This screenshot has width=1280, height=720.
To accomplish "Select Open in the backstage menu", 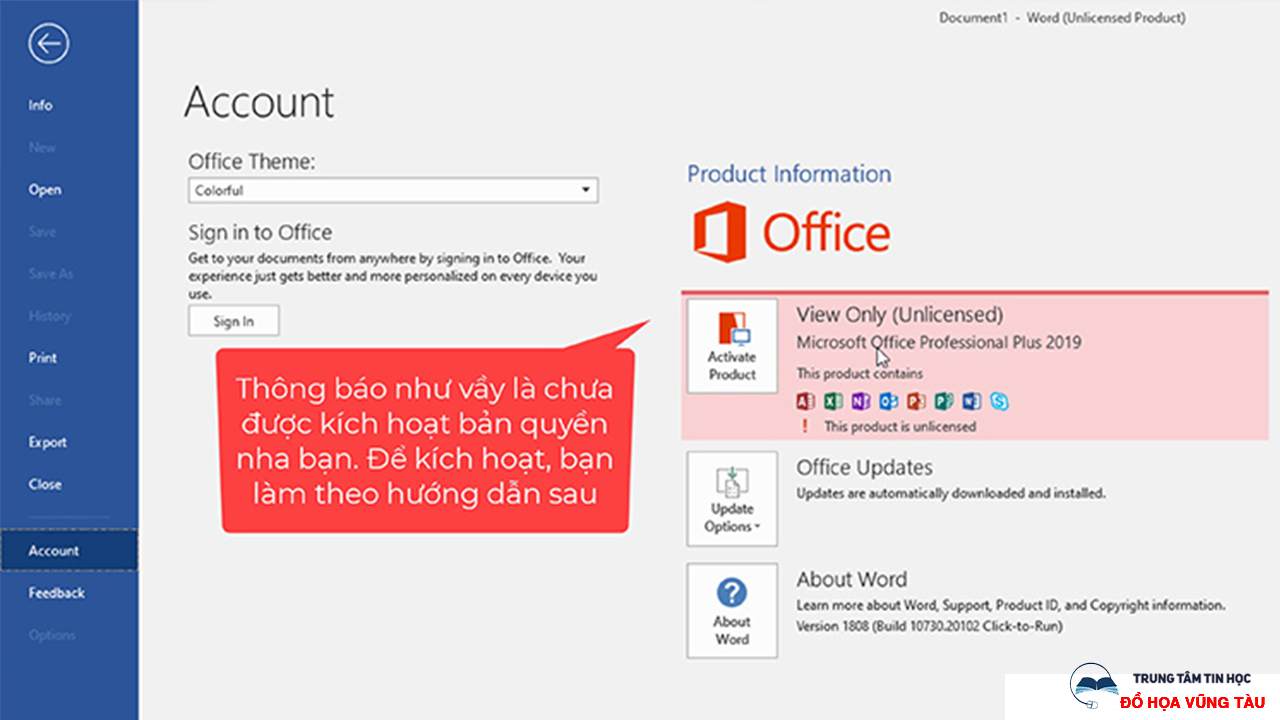I will (x=44, y=189).
